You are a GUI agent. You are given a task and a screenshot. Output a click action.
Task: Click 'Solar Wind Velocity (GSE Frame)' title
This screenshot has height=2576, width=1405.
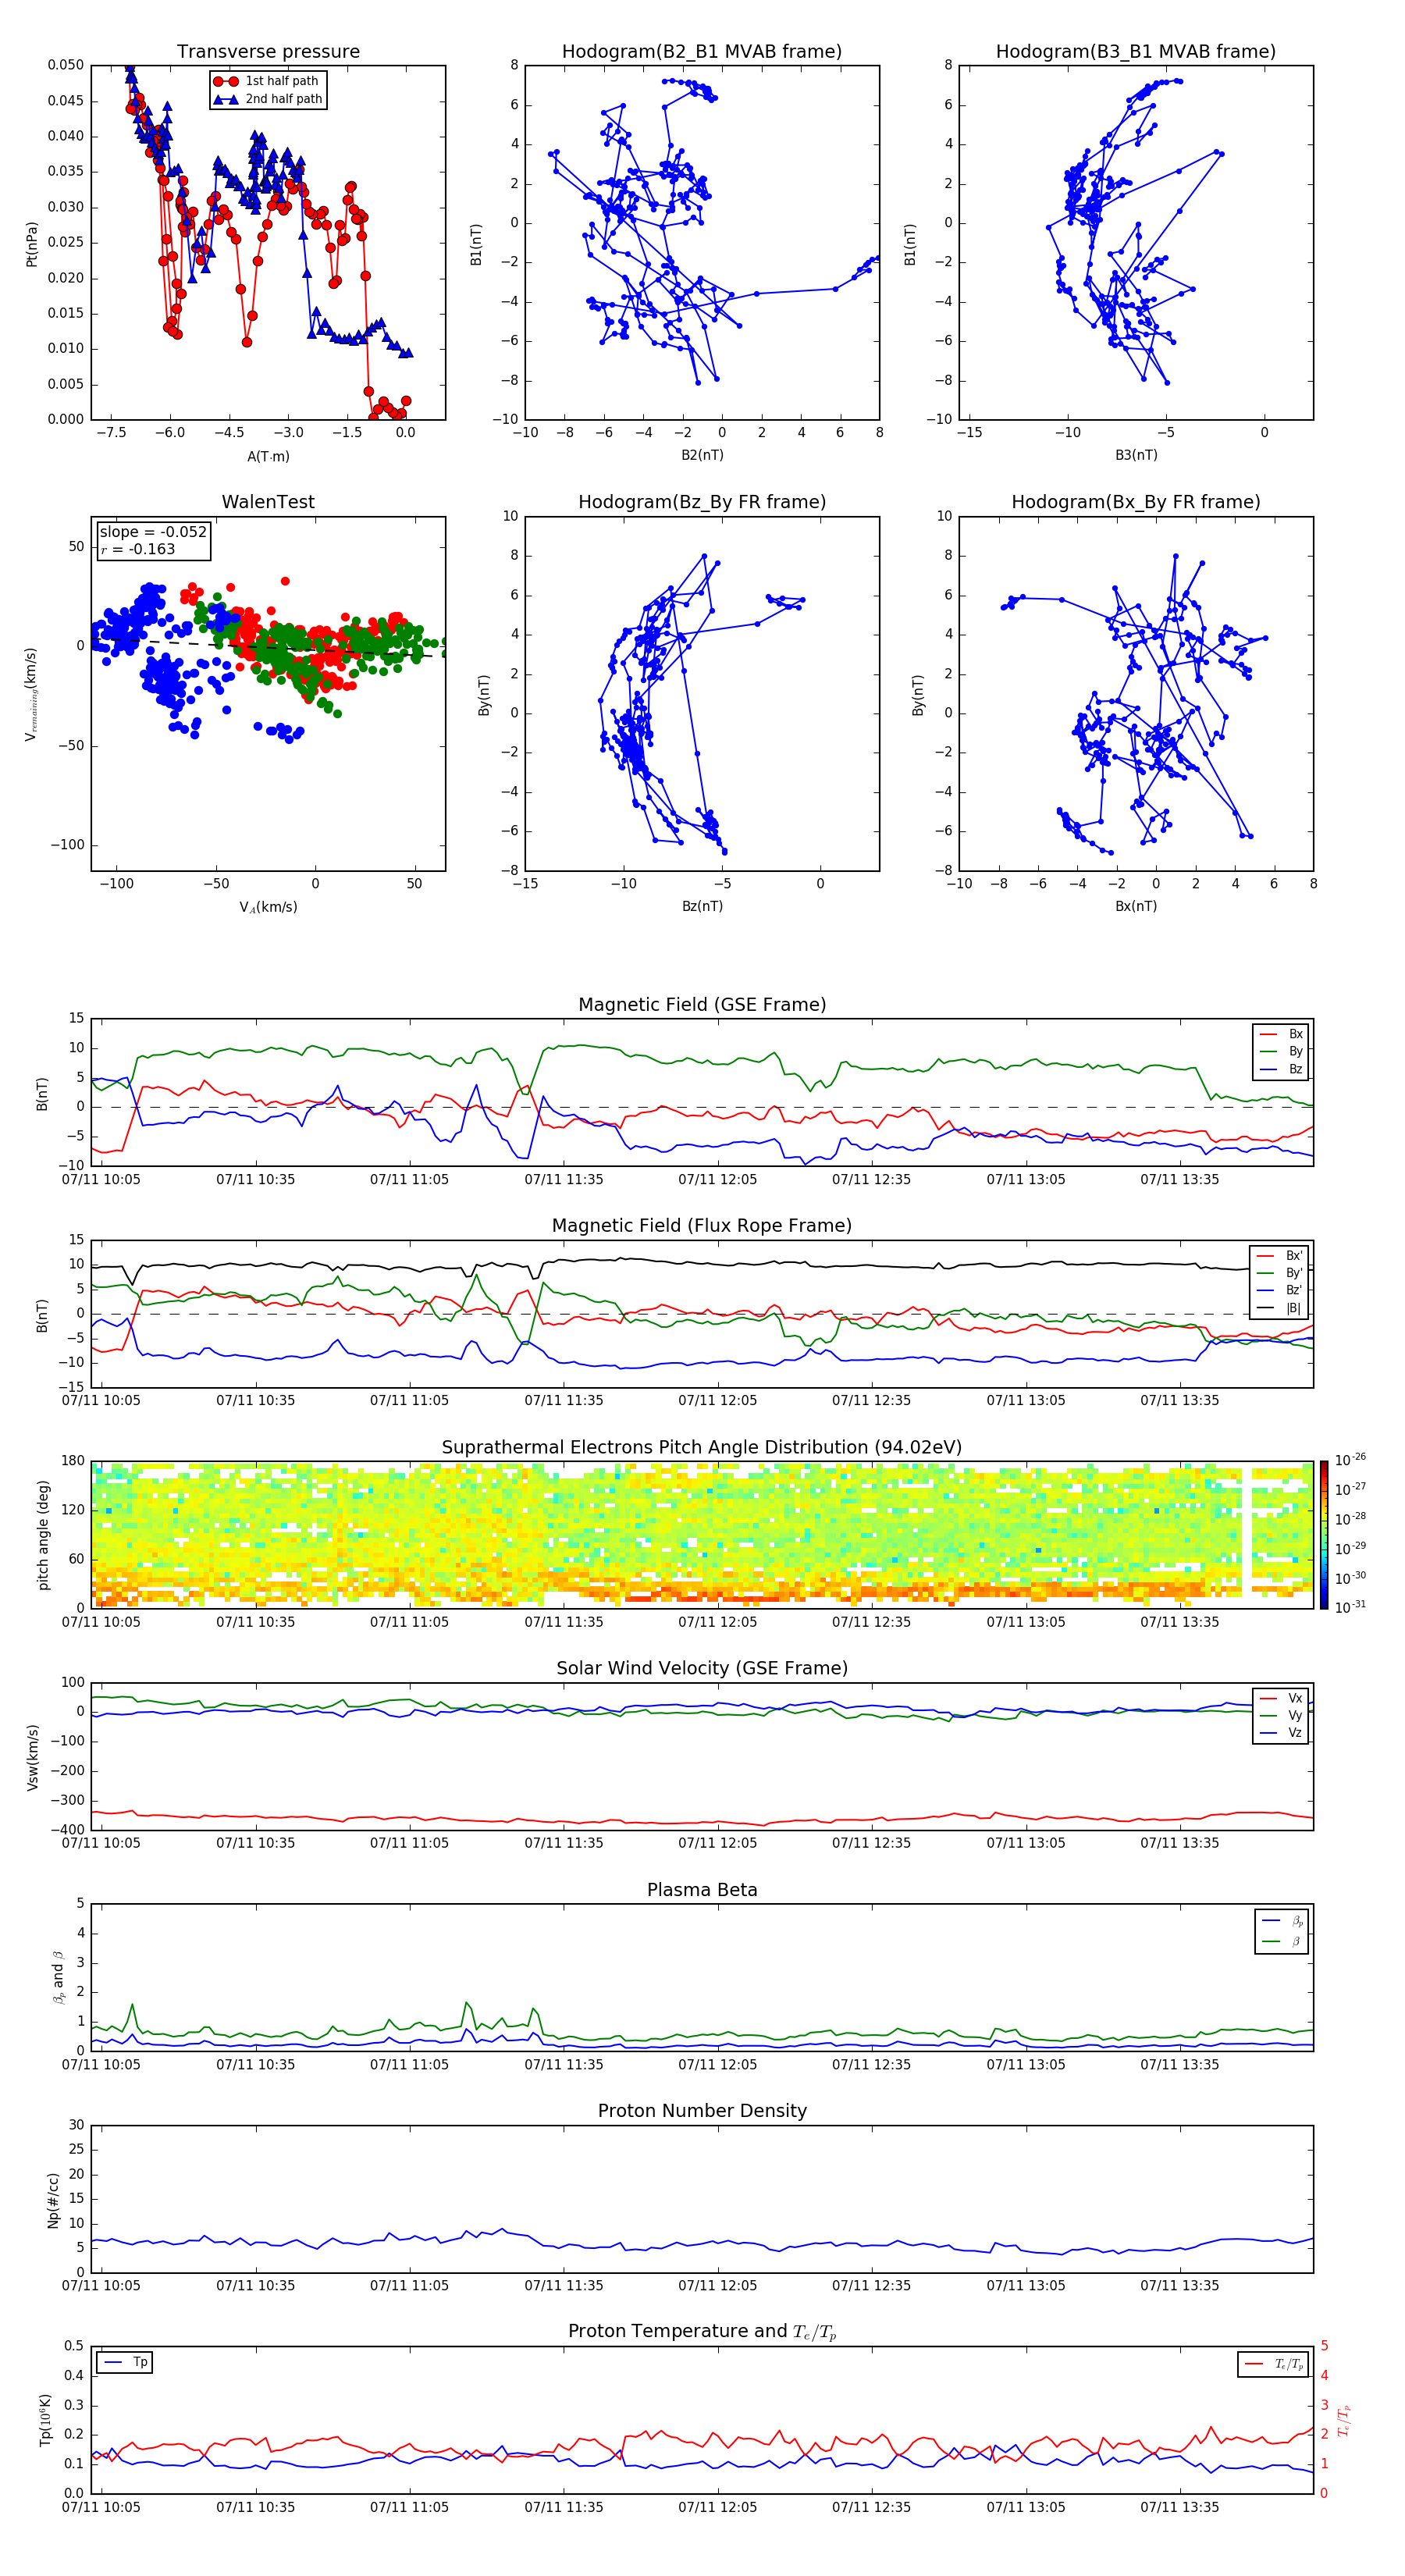[x=702, y=1668]
